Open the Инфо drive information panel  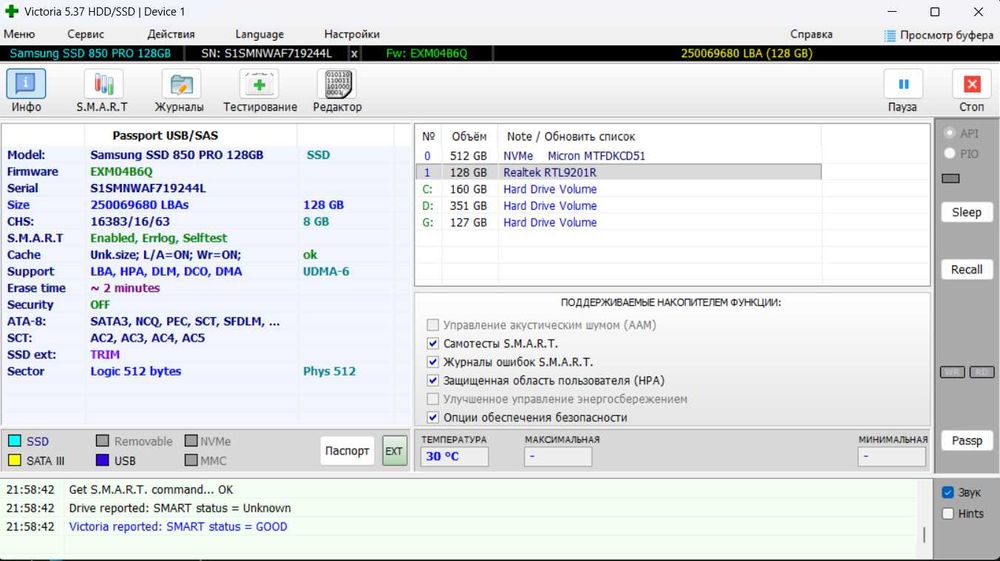[x=26, y=91]
